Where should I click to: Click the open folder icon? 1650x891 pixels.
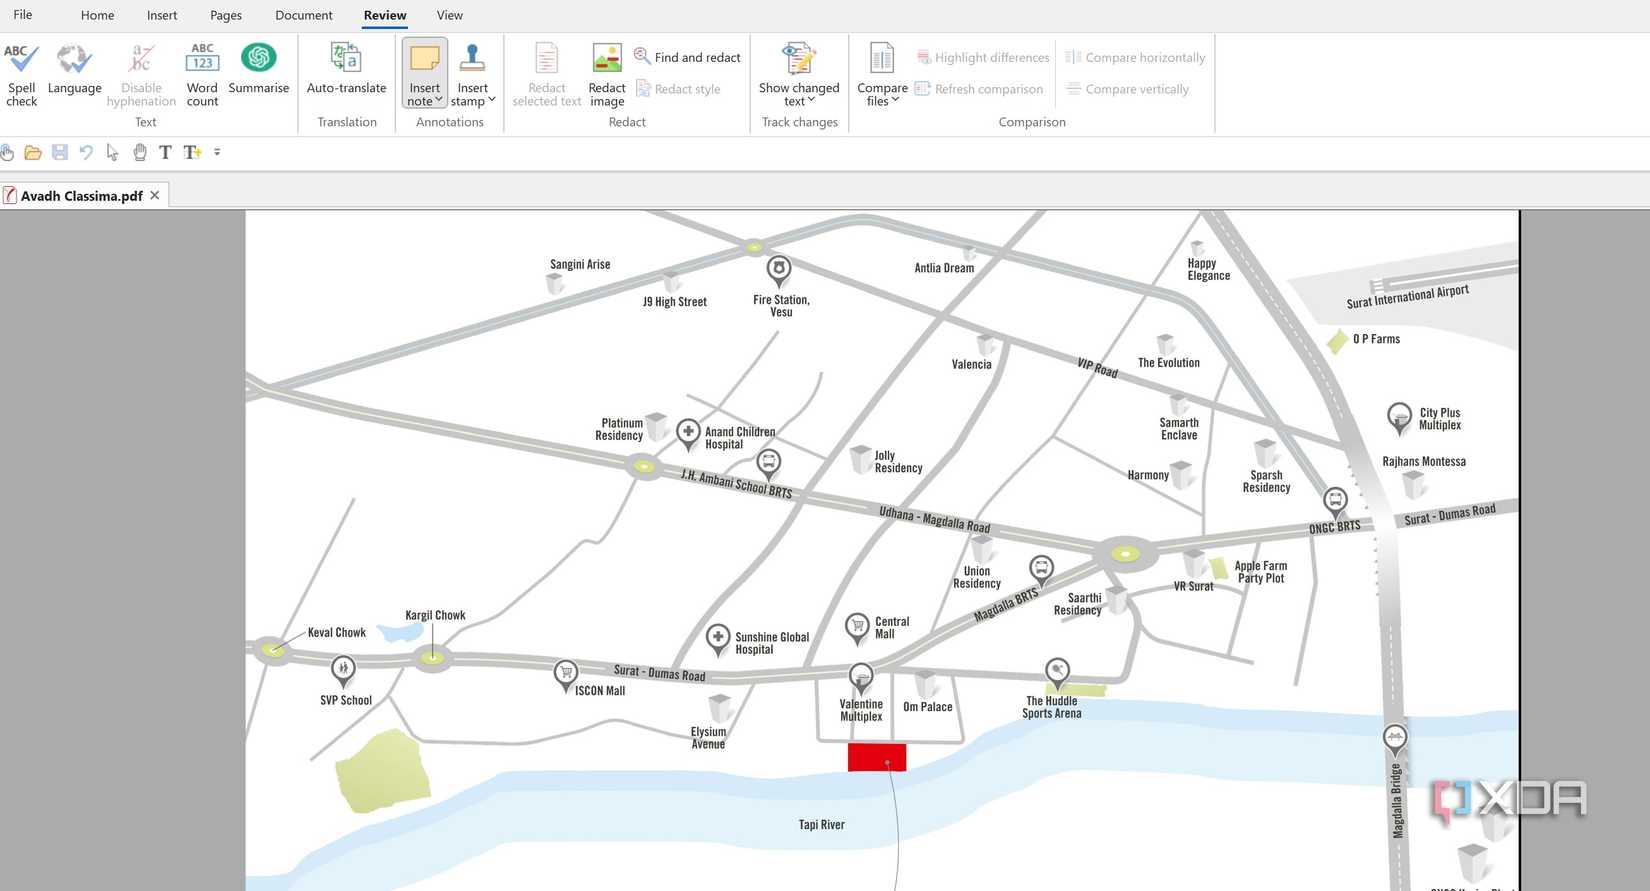pyautogui.click(x=33, y=152)
